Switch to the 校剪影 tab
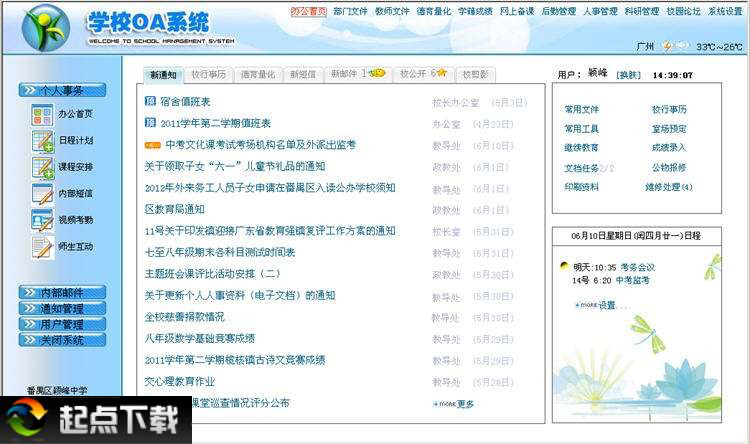Image resolution: width=750 pixels, height=444 pixels. [475, 75]
